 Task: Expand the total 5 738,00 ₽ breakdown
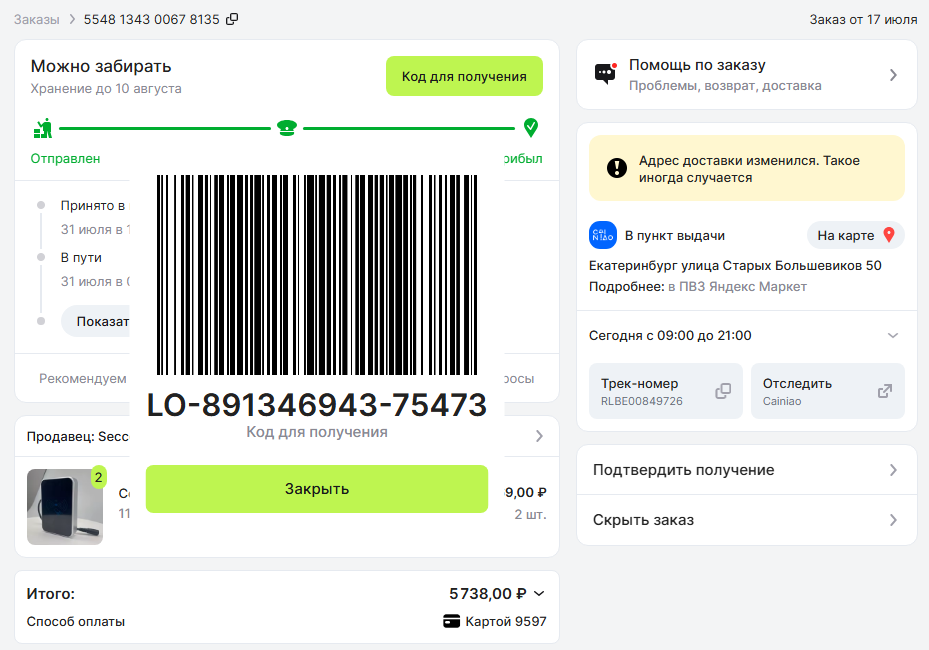coord(539,593)
